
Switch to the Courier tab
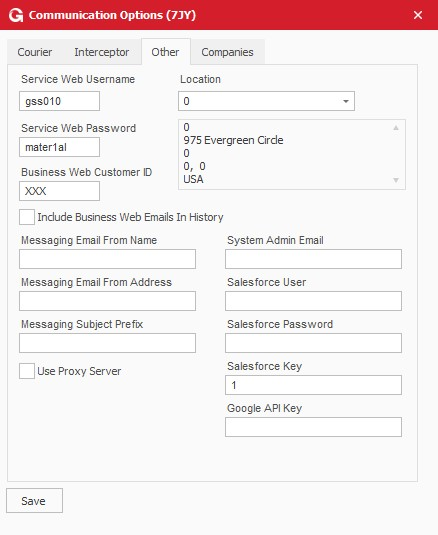35,52
